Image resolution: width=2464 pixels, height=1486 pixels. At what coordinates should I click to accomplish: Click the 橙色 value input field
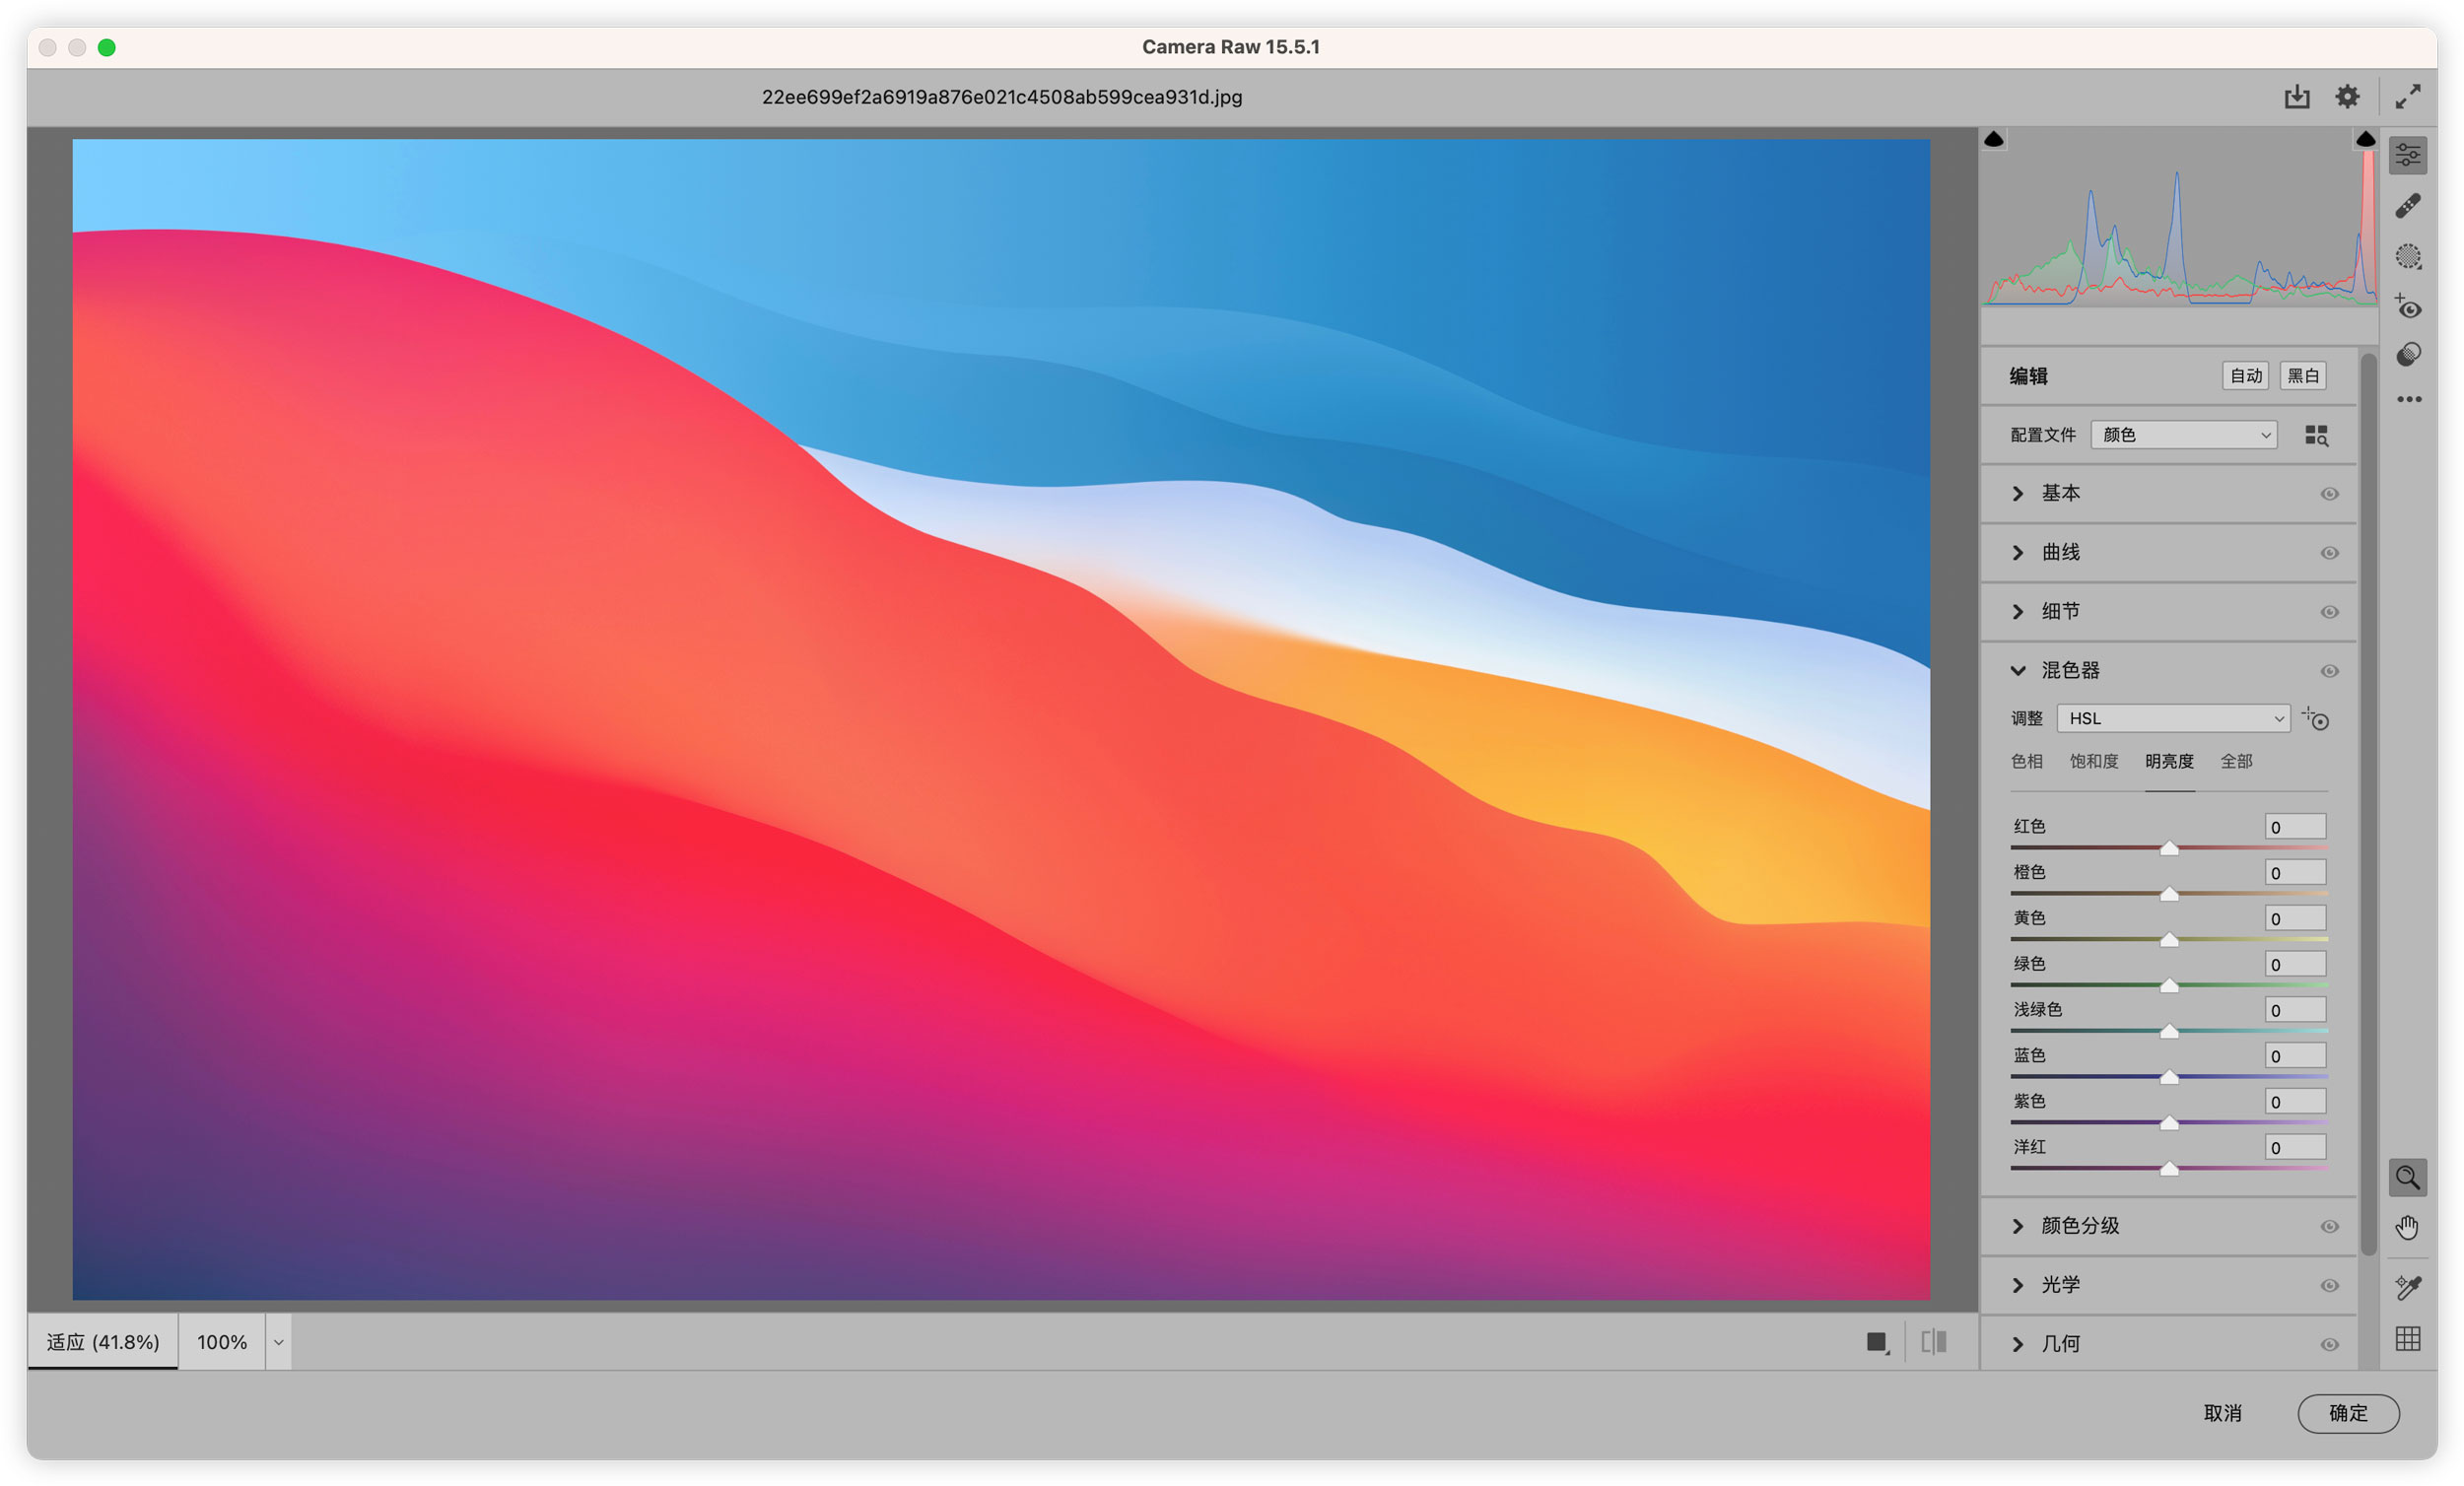[2295, 872]
